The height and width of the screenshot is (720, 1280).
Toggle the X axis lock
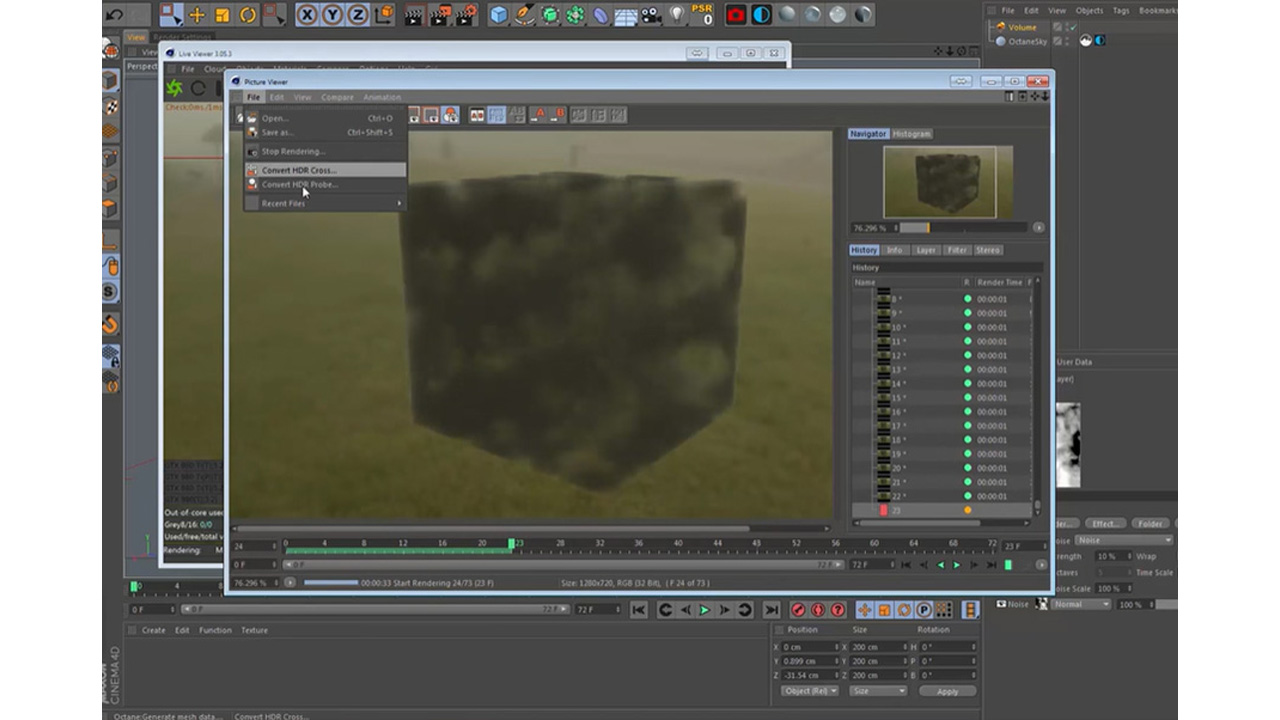(x=307, y=15)
